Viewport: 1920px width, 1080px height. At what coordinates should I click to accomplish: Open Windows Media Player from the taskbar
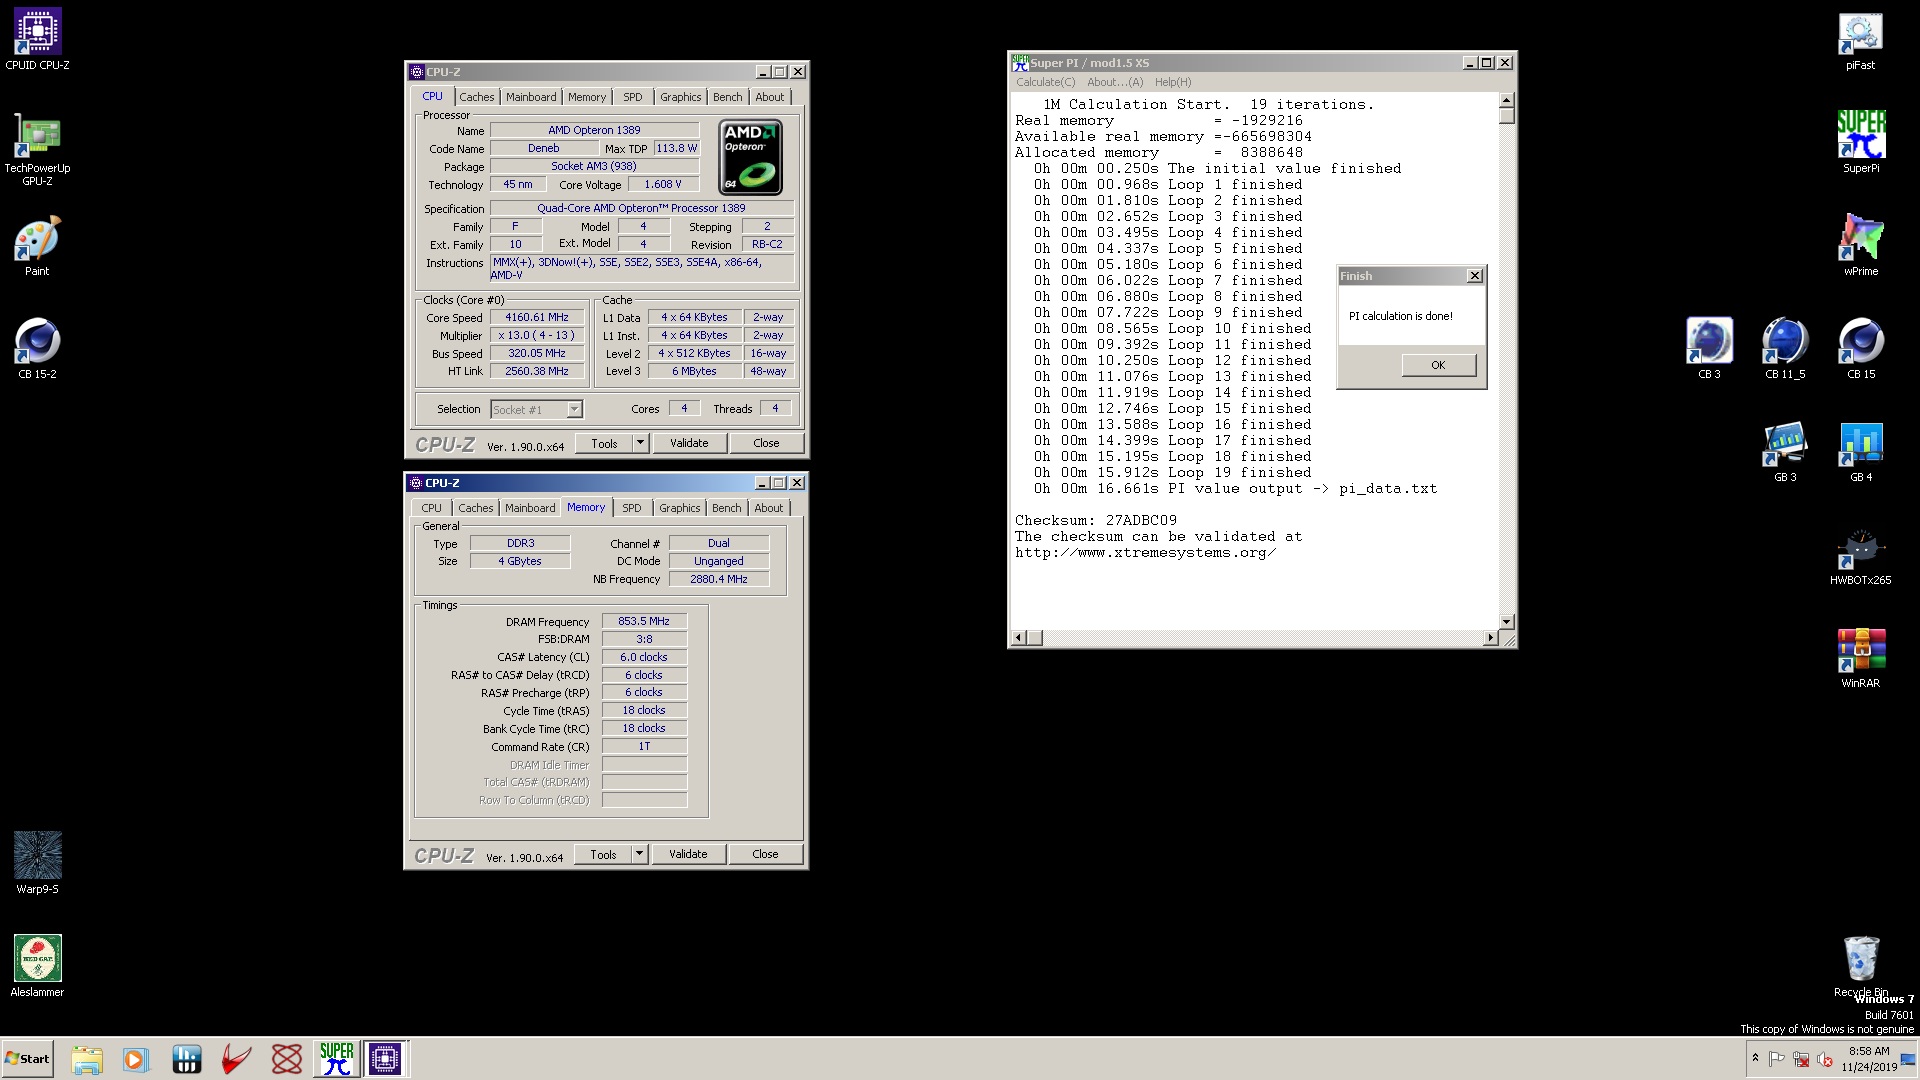click(135, 1059)
